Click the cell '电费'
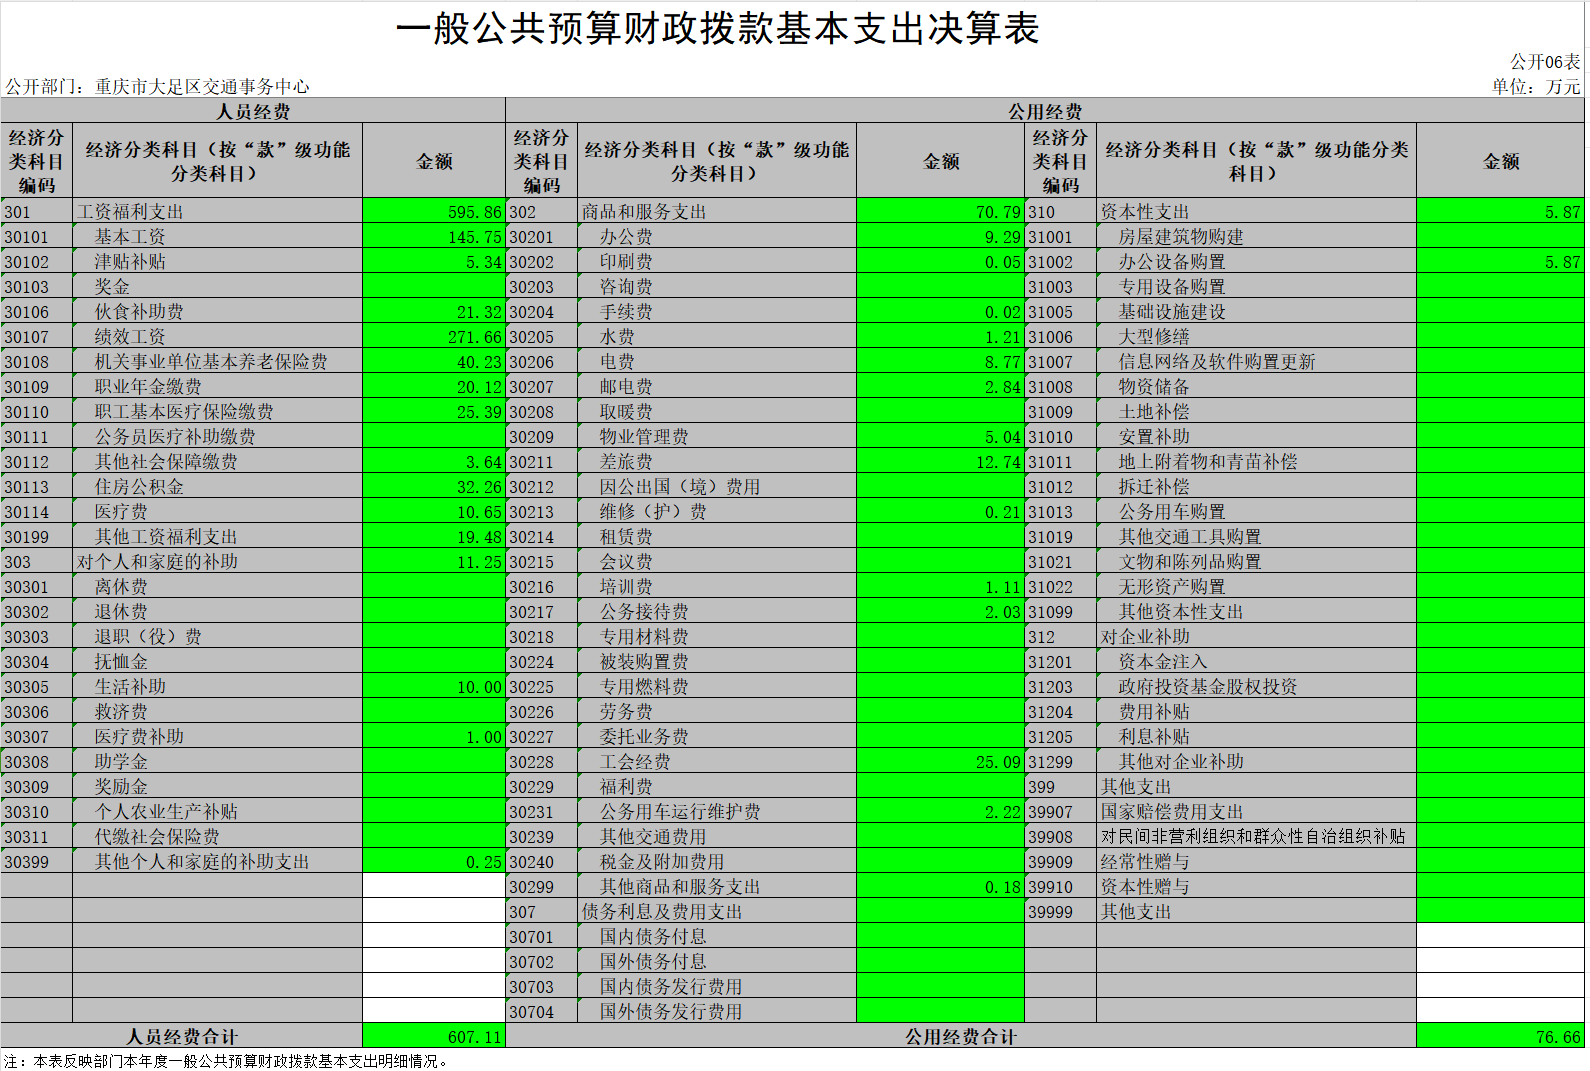 [x=717, y=361]
